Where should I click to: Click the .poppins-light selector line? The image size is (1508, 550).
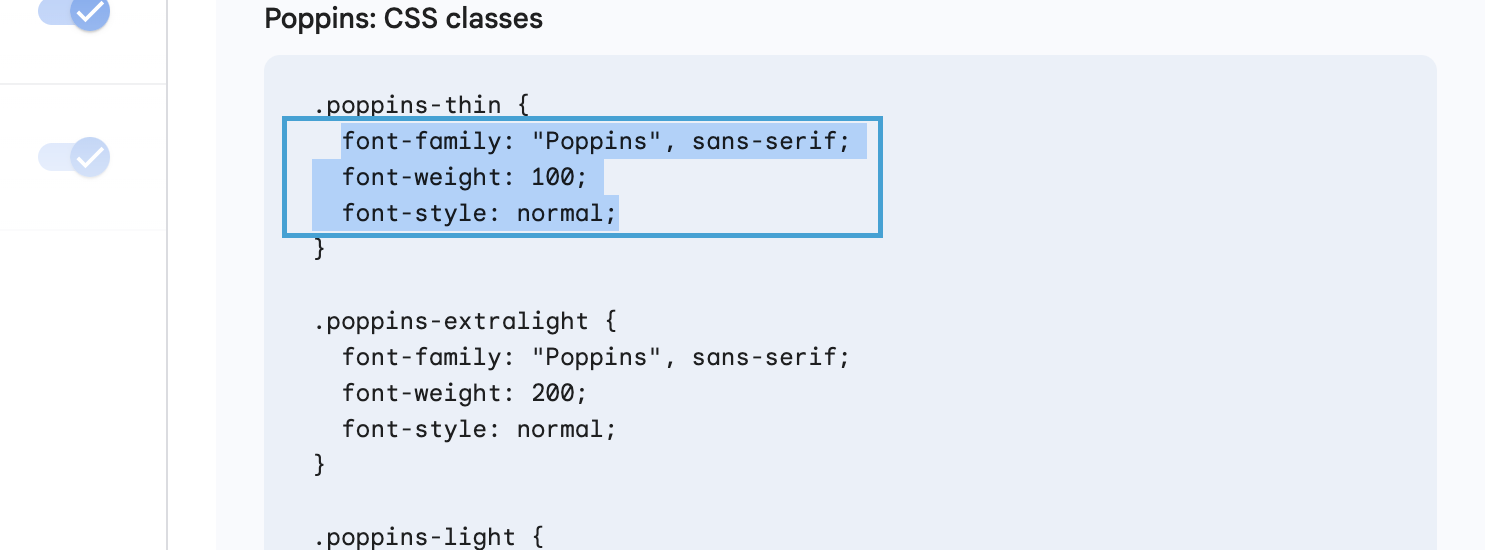428,537
